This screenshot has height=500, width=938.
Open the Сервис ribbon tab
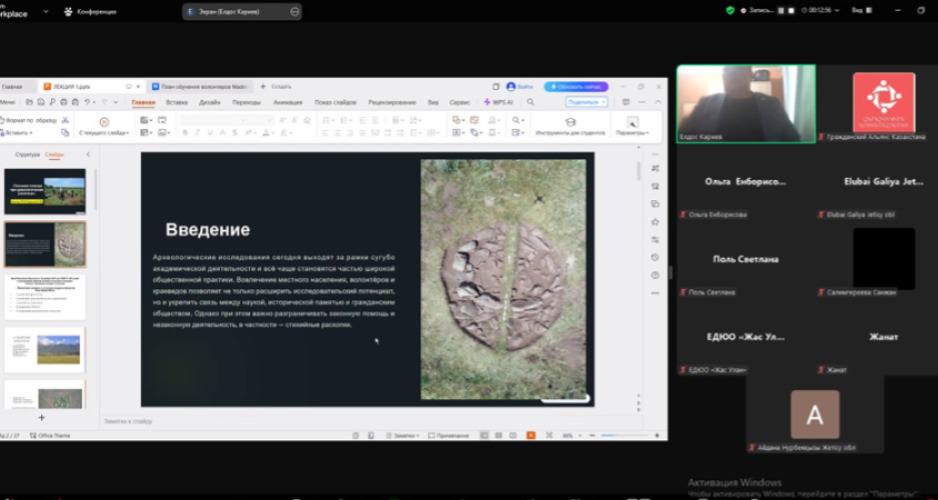pyautogui.click(x=459, y=103)
